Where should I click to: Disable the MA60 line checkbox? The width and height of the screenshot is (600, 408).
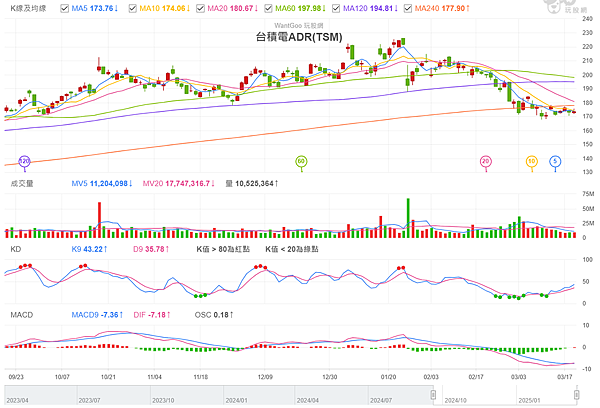pyautogui.click(x=268, y=8)
